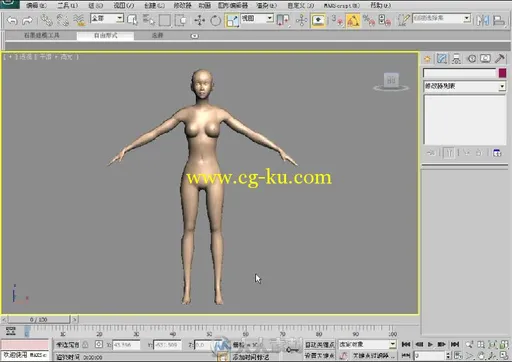Image resolution: width=512 pixels, height=362 pixels.
Task: Select the Rotate tool icon
Action: (x=215, y=21)
